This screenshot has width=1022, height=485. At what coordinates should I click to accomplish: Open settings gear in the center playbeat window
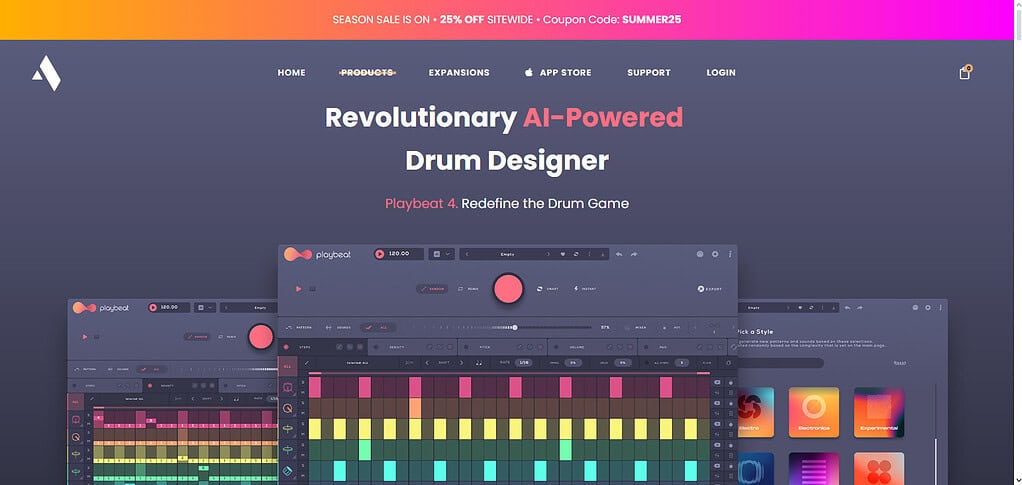point(715,254)
